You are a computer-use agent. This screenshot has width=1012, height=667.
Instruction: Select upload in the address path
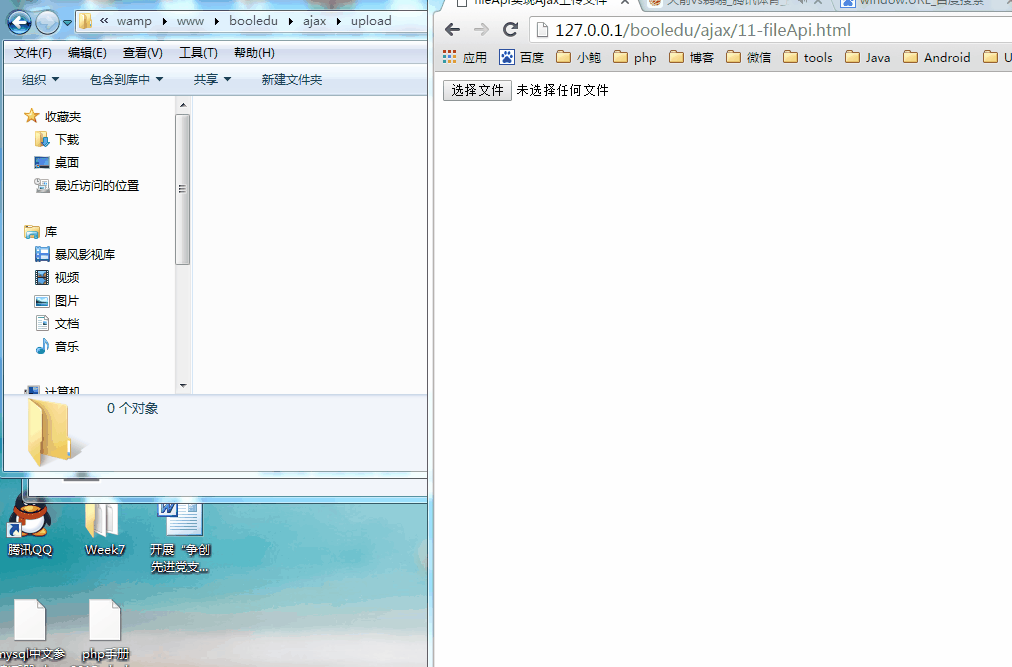371,21
